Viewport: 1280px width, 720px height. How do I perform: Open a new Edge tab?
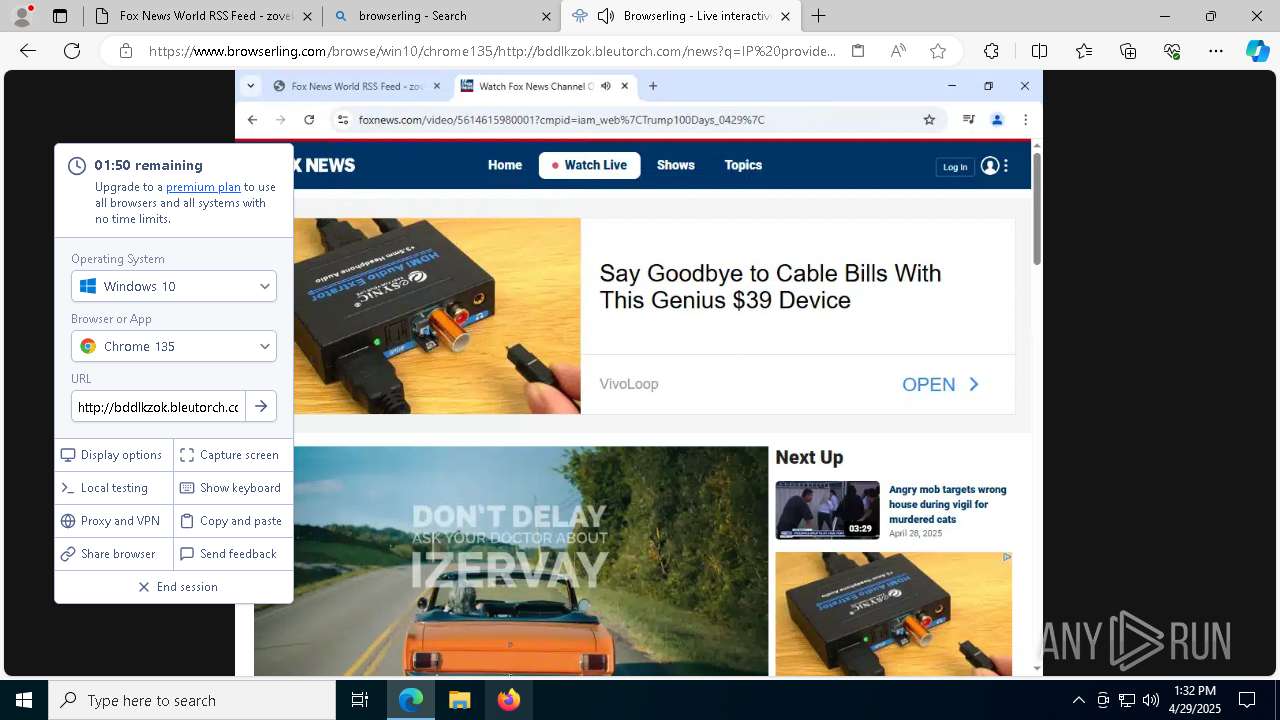(818, 16)
